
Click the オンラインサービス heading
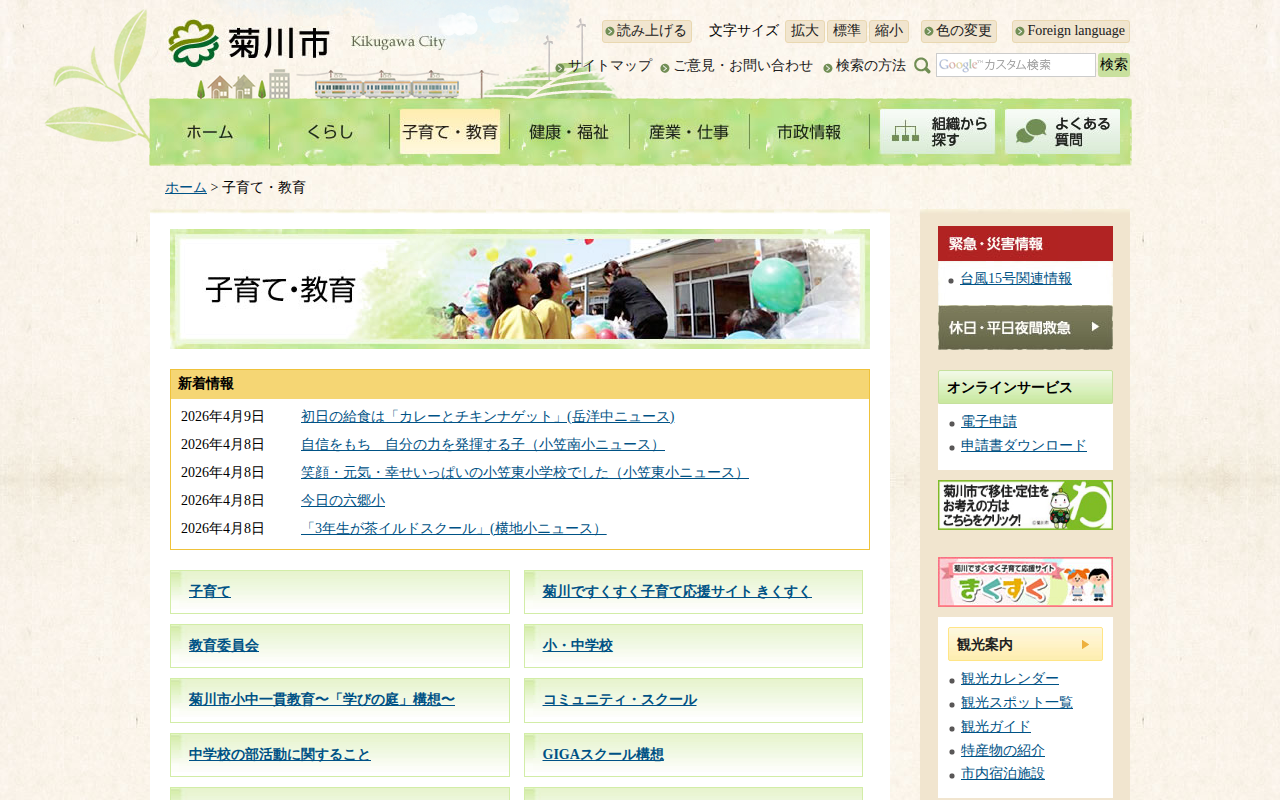[x=1025, y=387]
